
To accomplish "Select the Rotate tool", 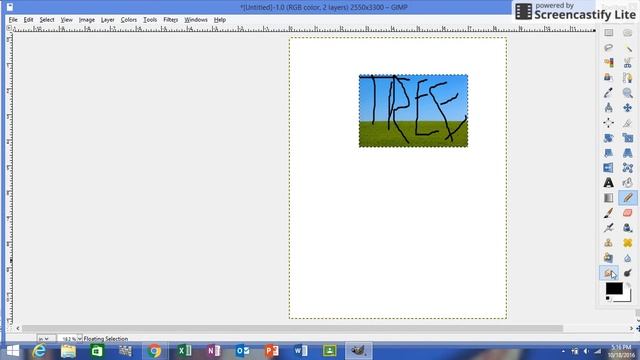I will pyautogui.click(x=609, y=138).
